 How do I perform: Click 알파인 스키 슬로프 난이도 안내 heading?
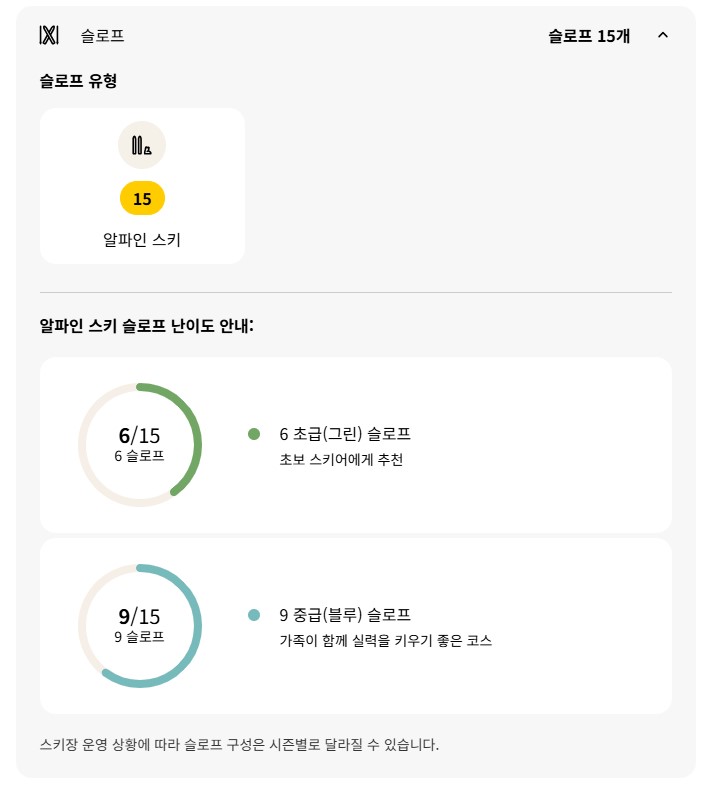147,326
